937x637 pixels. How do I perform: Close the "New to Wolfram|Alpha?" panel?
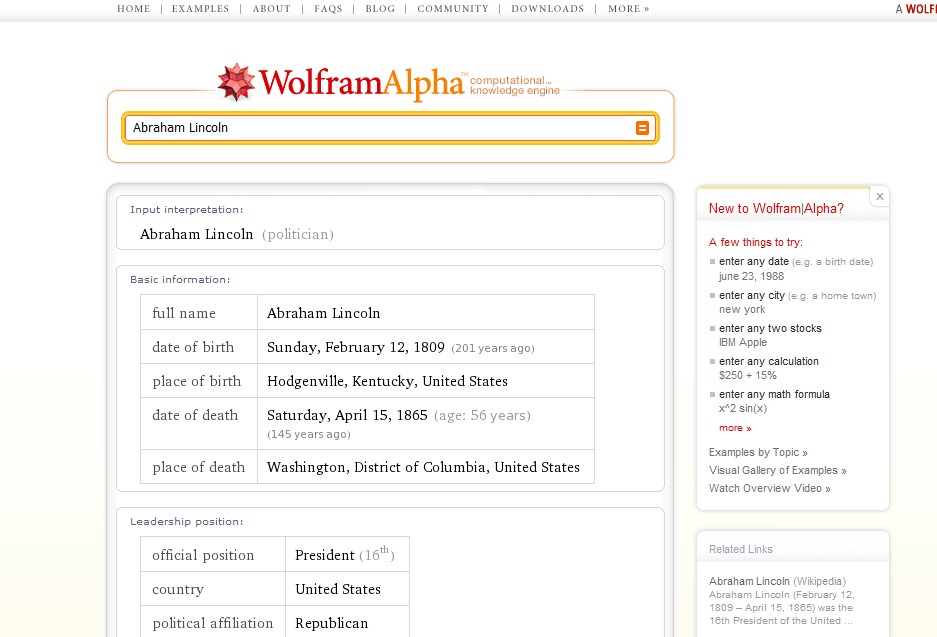[879, 196]
